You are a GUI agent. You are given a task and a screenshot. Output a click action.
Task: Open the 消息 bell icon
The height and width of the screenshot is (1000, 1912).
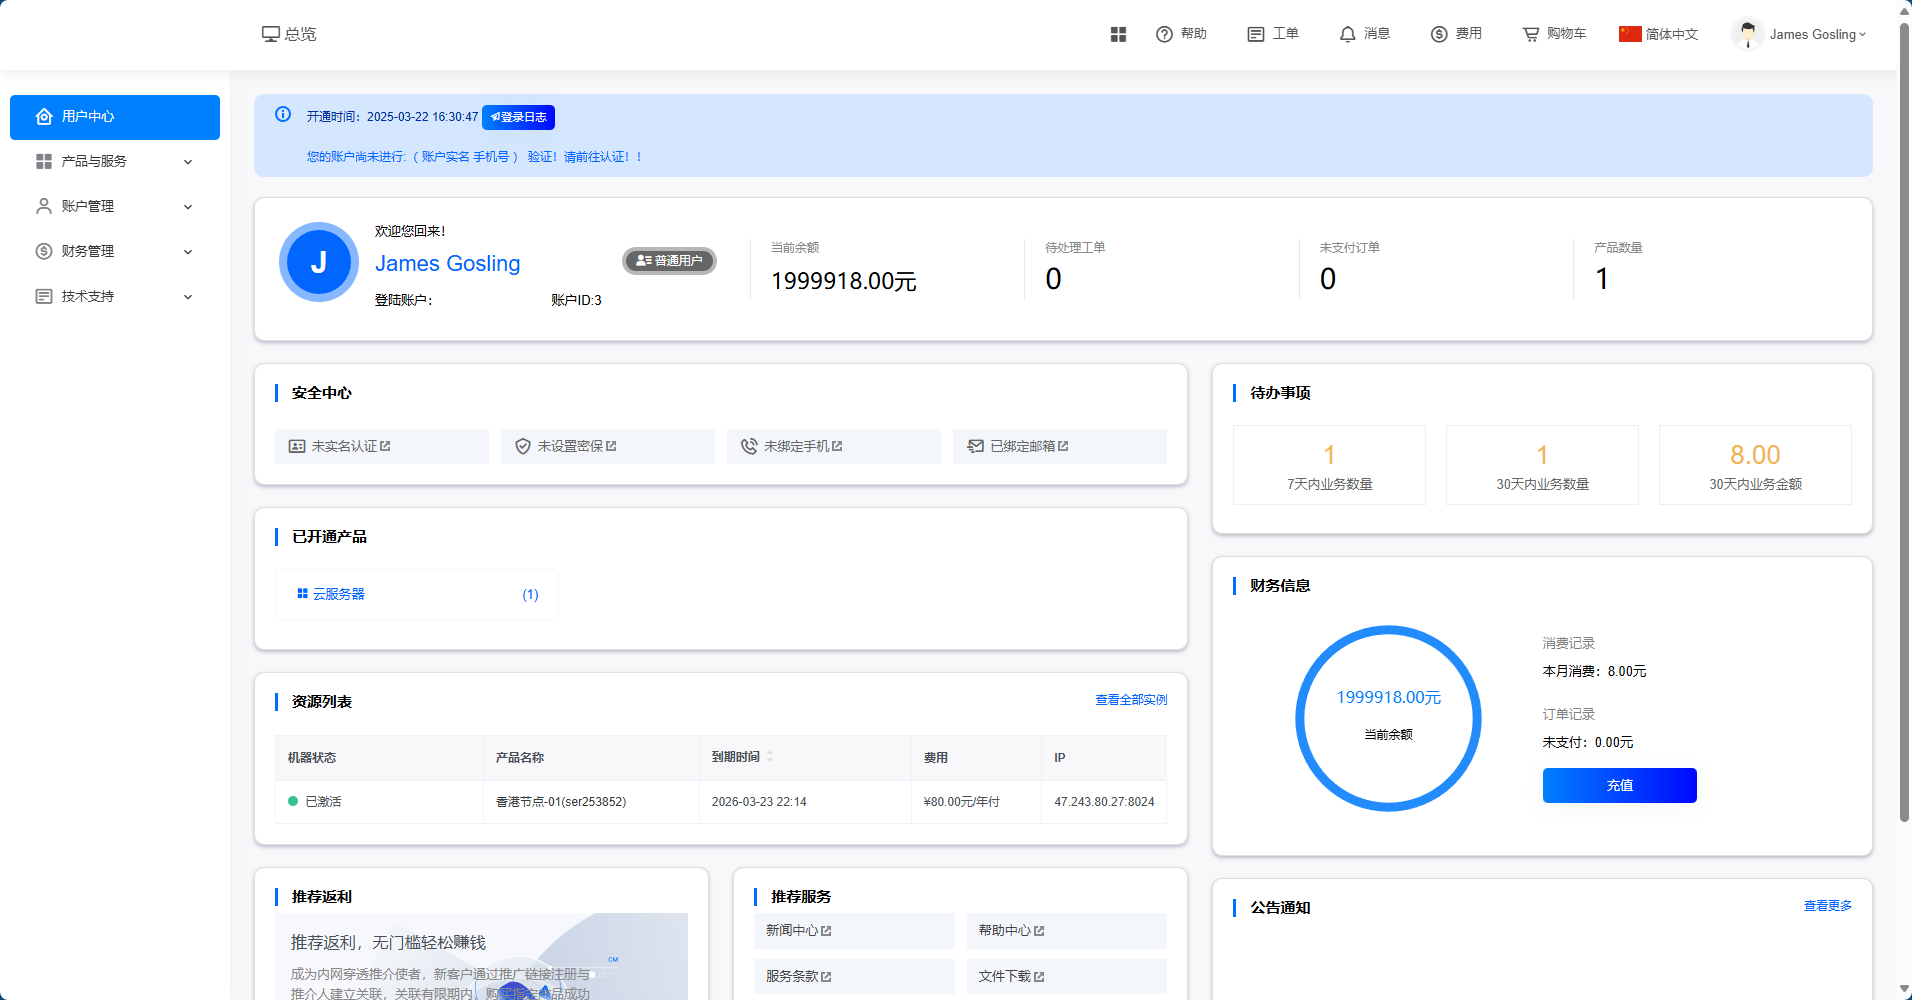pos(1348,34)
